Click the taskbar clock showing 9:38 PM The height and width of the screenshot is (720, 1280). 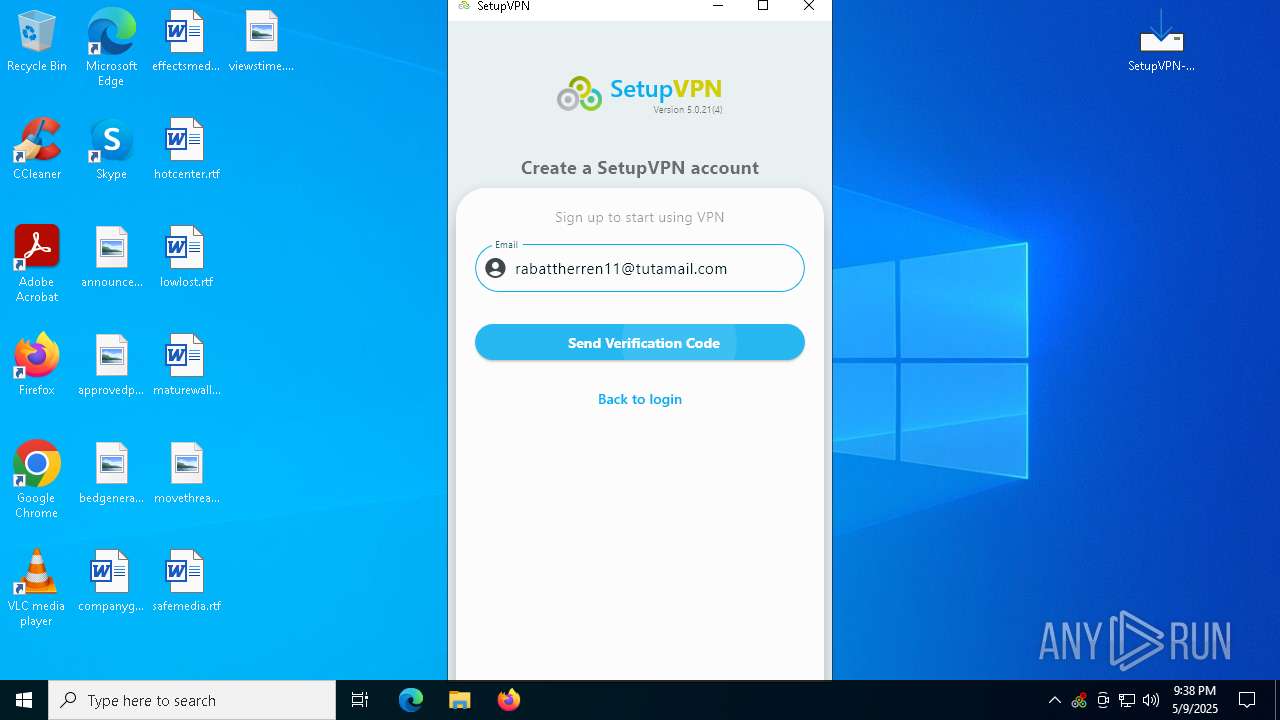(x=1195, y=700)
